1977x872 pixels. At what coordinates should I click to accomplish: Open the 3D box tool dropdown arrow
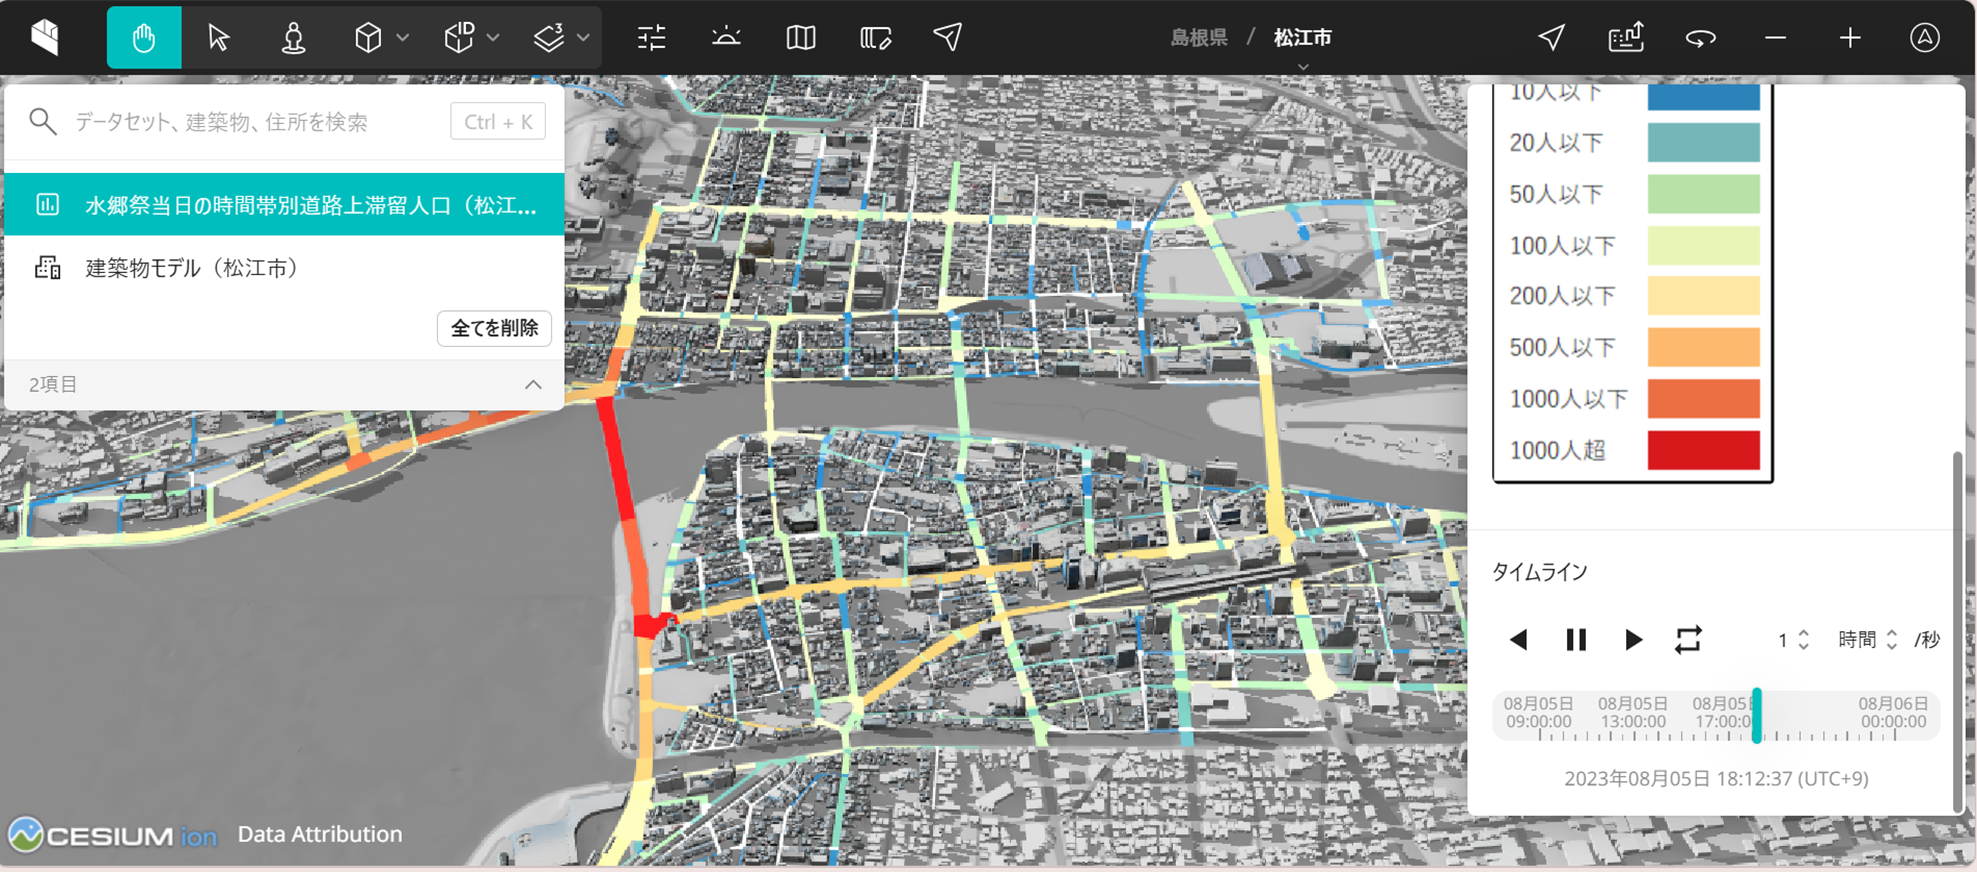[x=403, y=38]
